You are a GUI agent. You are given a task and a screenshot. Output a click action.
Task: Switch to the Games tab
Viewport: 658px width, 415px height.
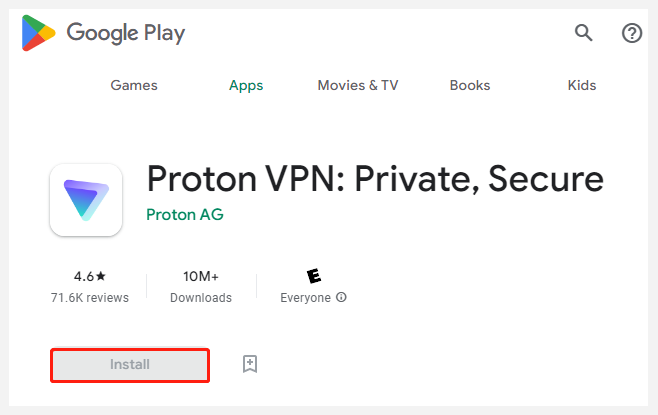point(134,85)
